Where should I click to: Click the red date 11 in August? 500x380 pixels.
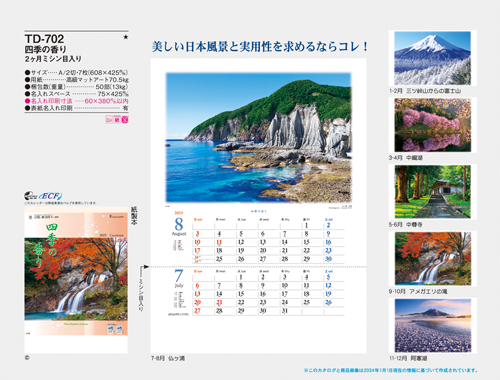coord(219,242)
